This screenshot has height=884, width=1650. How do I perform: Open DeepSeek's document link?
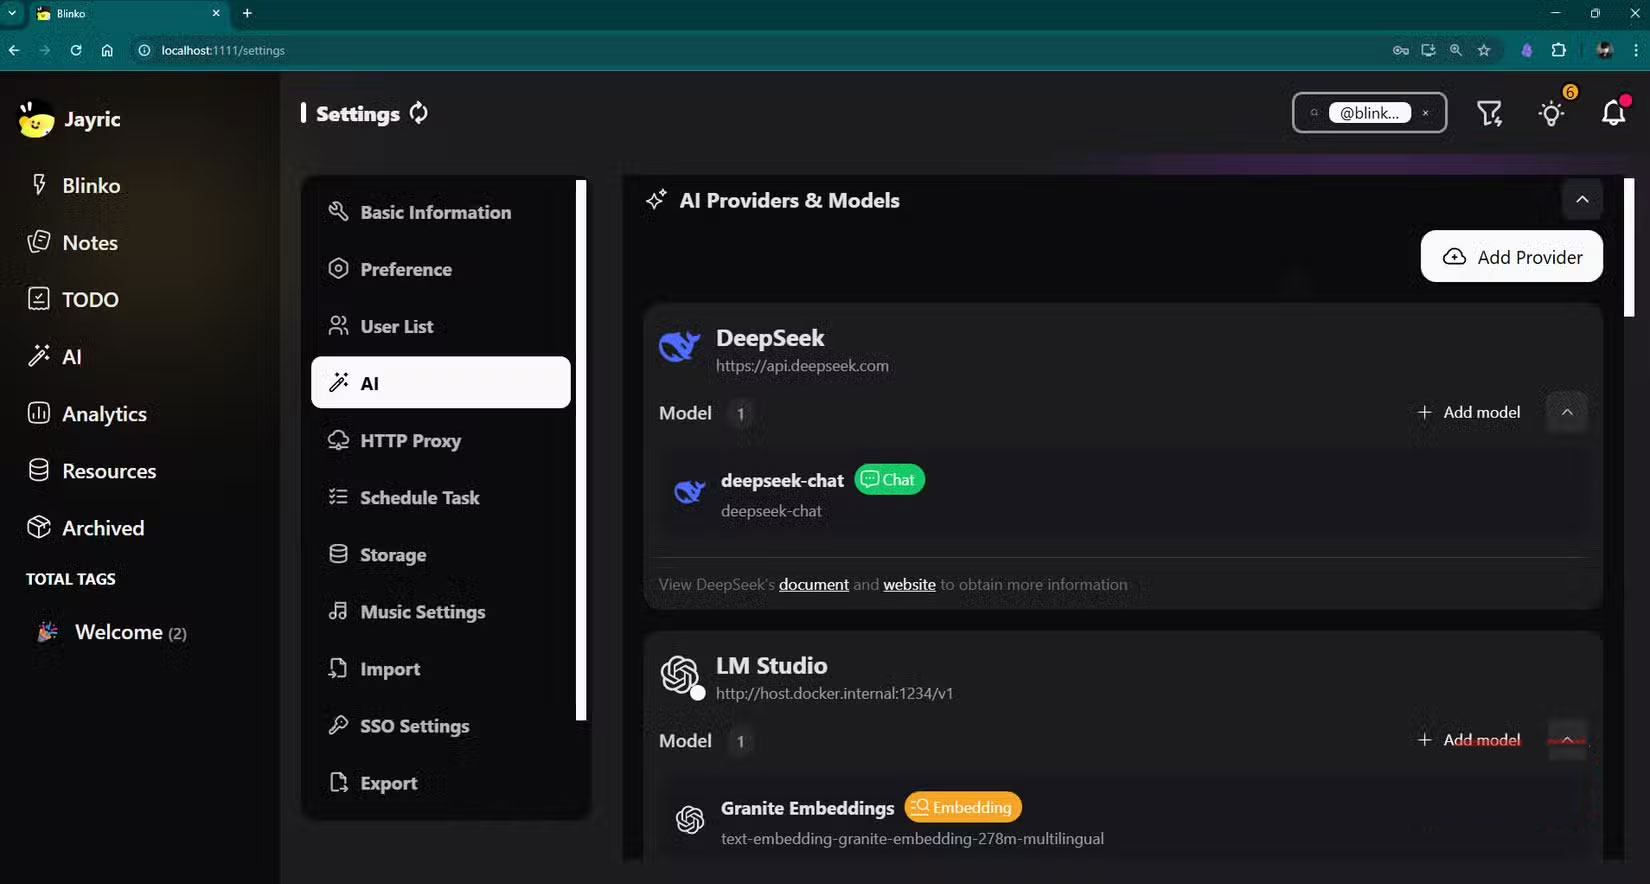tap(813, 585)
